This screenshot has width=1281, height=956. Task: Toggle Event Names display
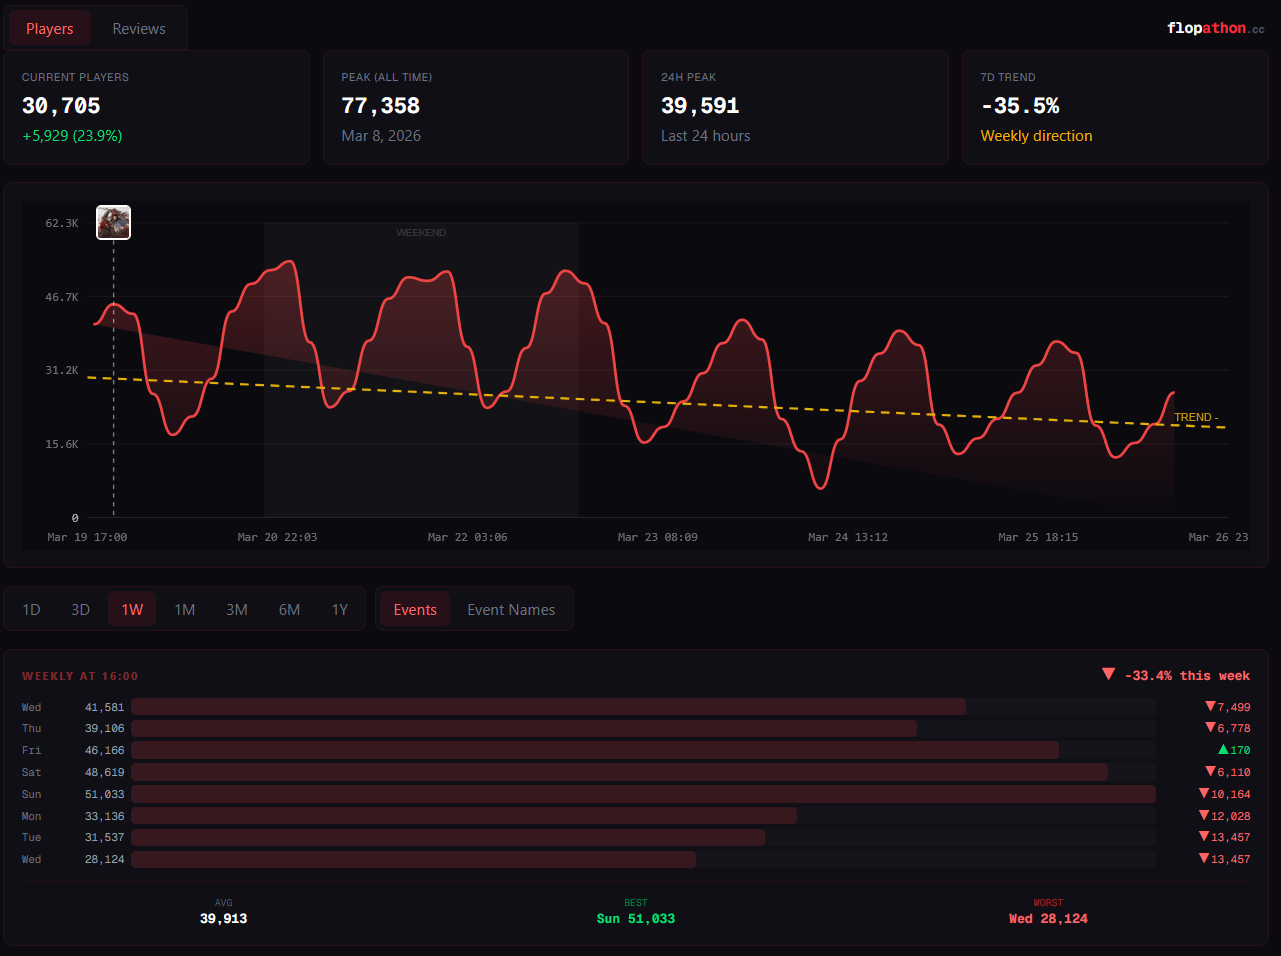(x=511, y=610)
